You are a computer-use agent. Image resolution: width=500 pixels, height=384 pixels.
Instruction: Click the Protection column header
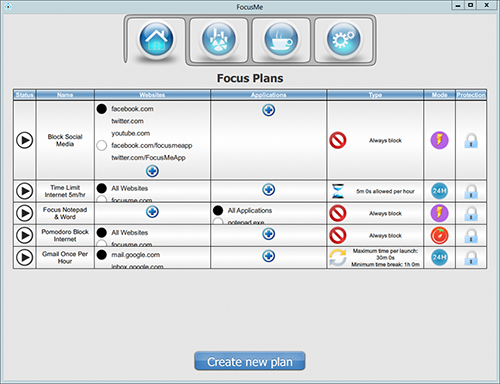[471, 95]
